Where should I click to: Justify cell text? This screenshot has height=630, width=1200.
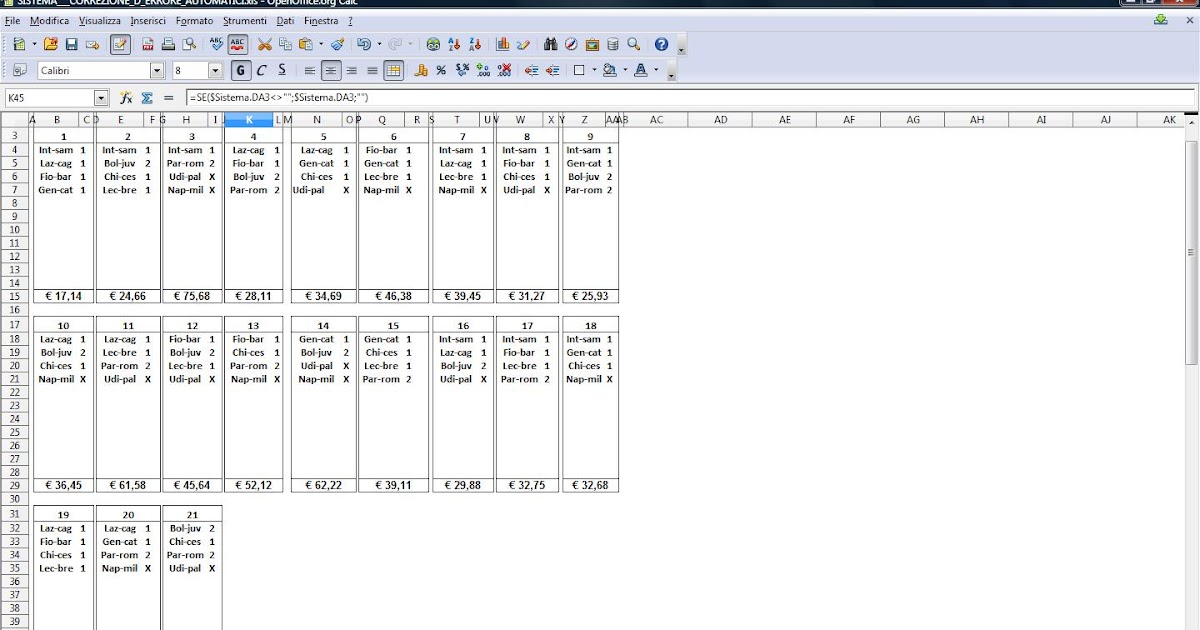pos(372,70)
